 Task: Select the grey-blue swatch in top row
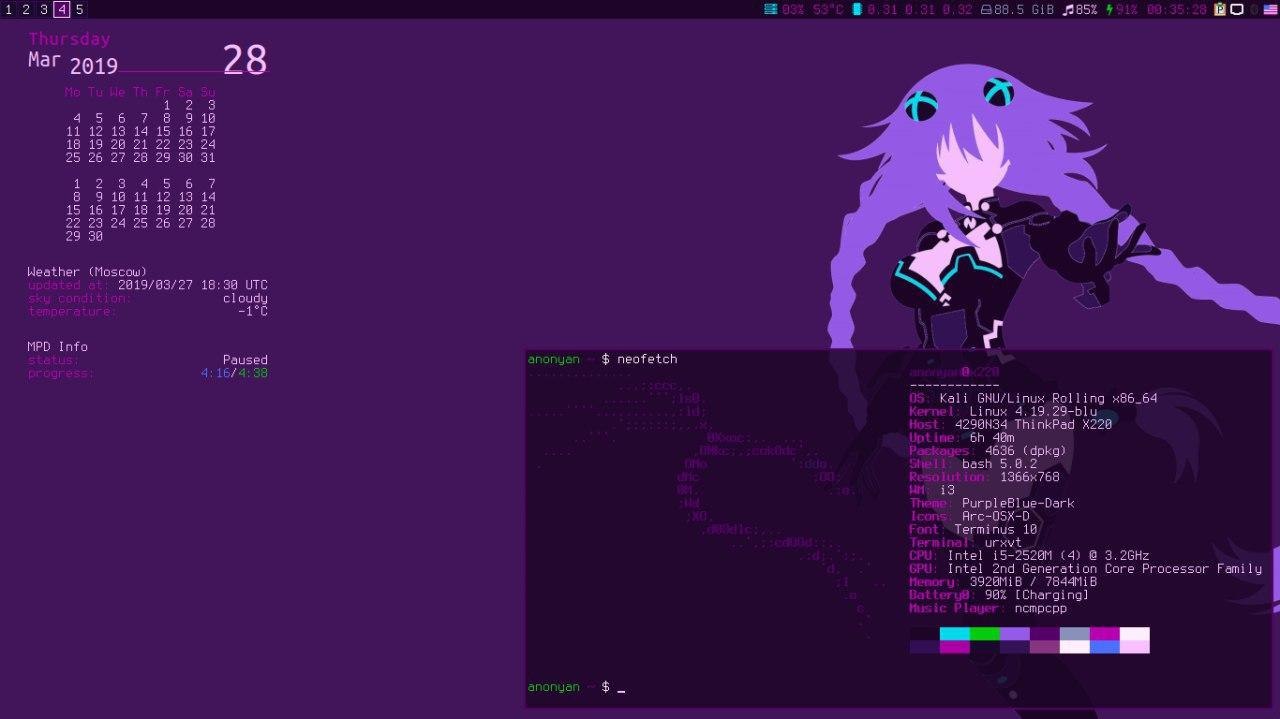[1075, 633]
